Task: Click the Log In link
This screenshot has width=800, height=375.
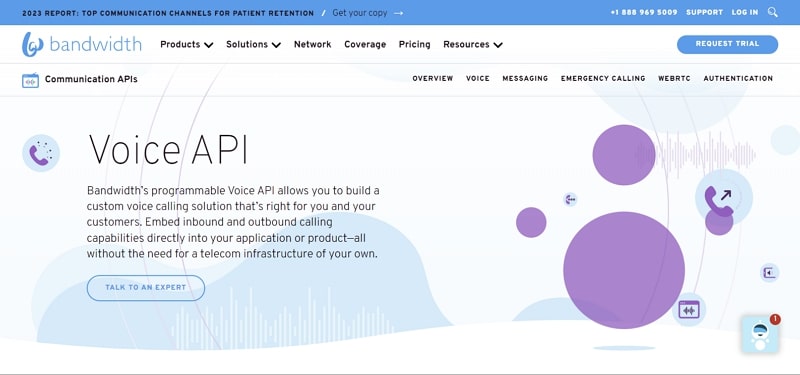Action: (745, 12)
